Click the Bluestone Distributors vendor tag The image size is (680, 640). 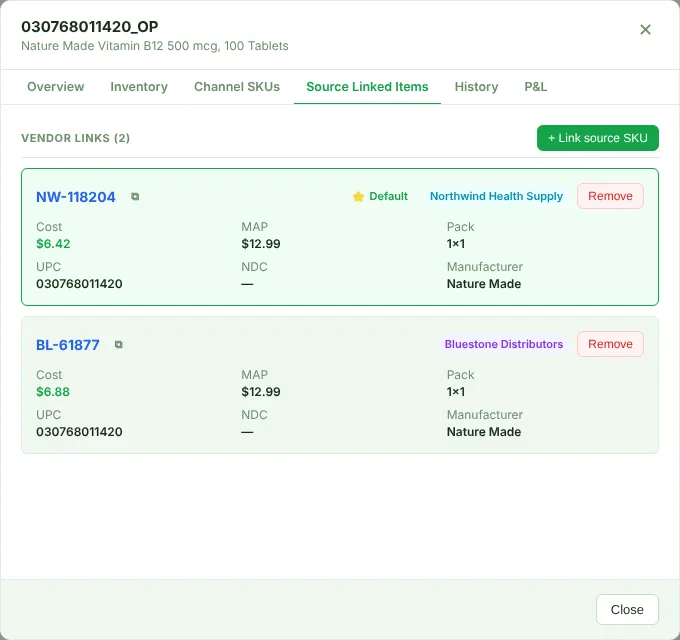click(503, 344)
